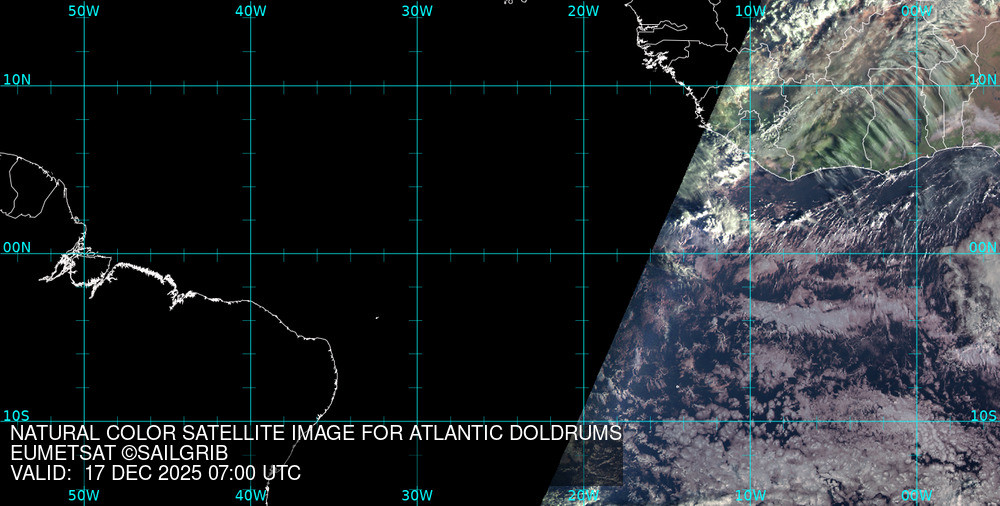Click the 10S latitude label on right edge
This screenshot has width=1000, height=506.
(983, 415)
